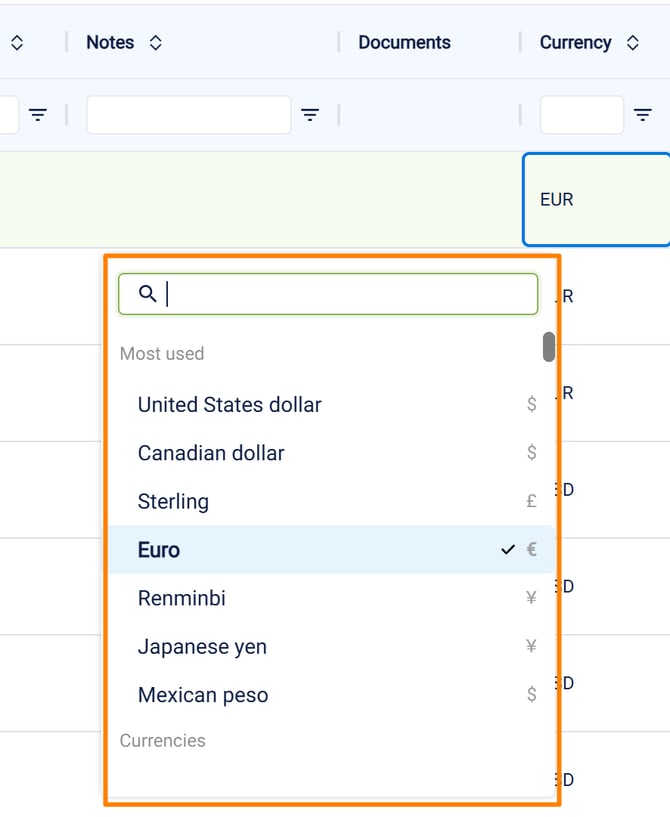Click the pound symbol next to Sterling
670x817 pixels.
tap(531, 502)
